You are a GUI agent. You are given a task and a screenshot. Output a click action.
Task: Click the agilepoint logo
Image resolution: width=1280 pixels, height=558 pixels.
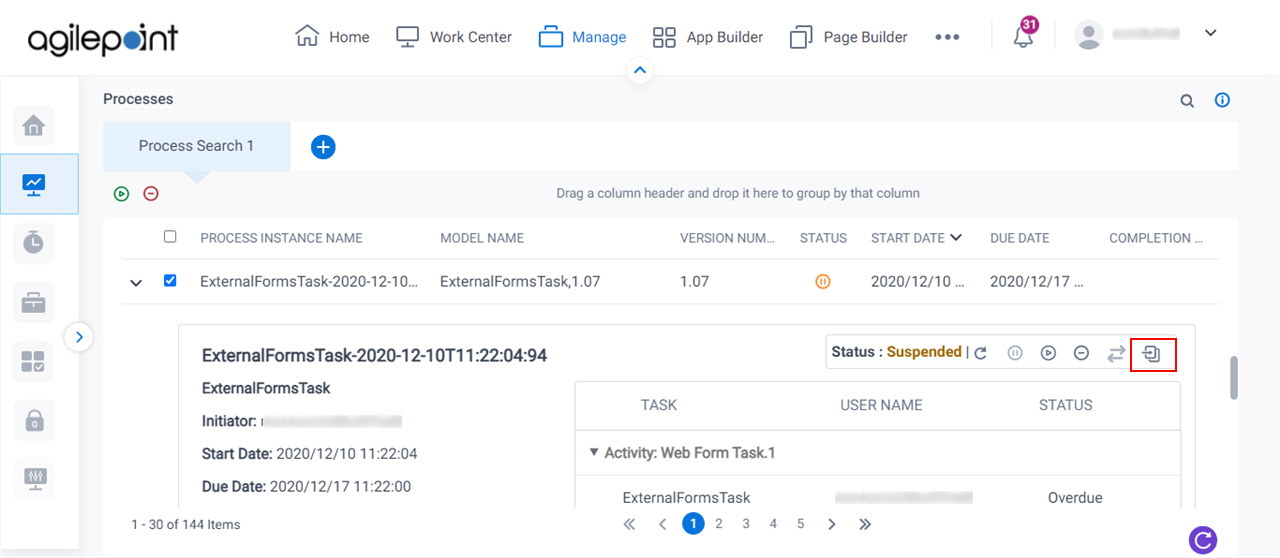103,39
